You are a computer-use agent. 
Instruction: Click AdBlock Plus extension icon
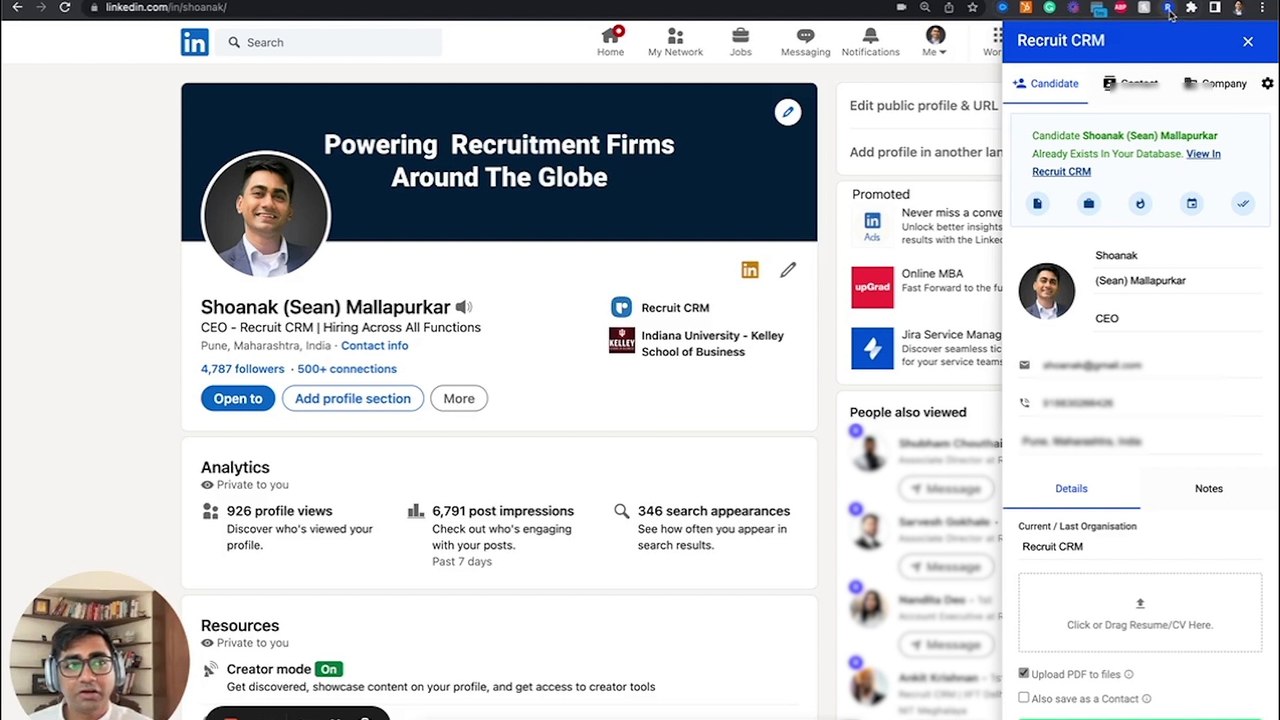[1120, 7]
